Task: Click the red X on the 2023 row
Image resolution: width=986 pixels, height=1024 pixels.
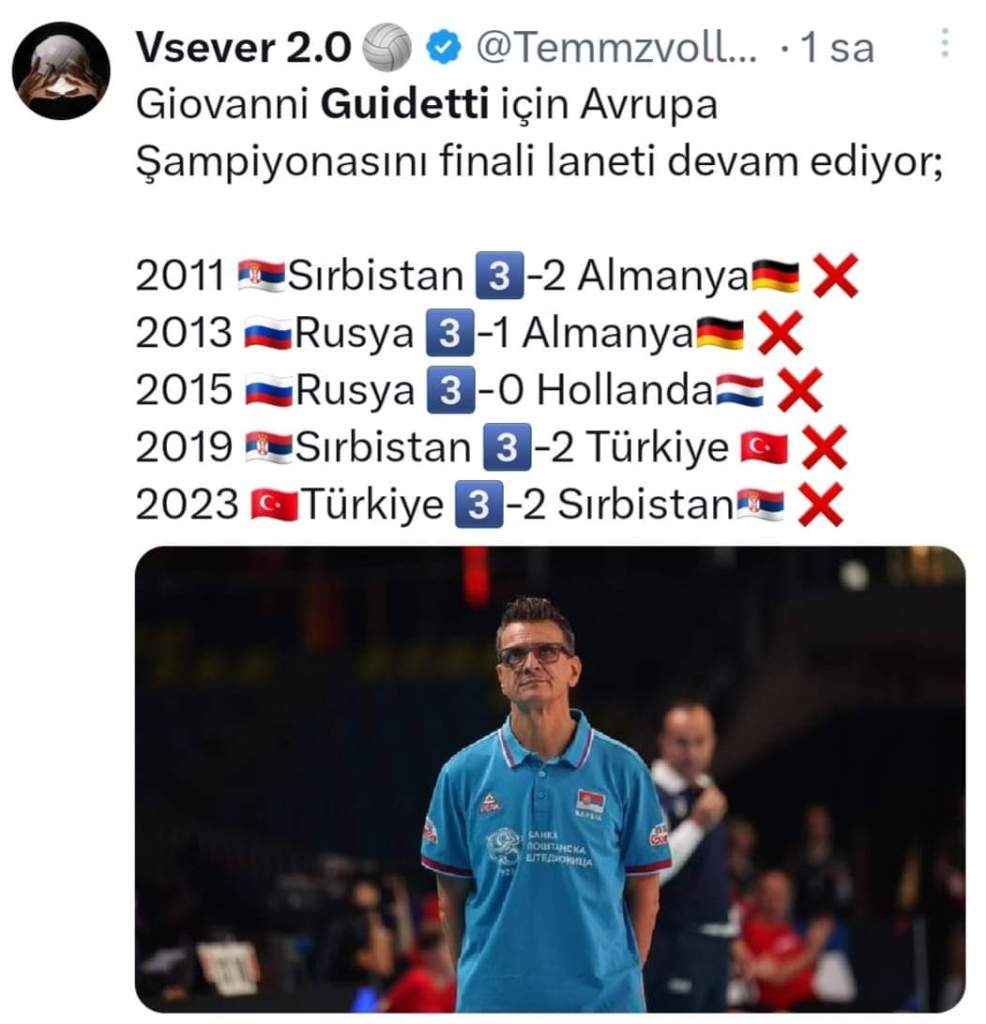Action: [821, 505]
